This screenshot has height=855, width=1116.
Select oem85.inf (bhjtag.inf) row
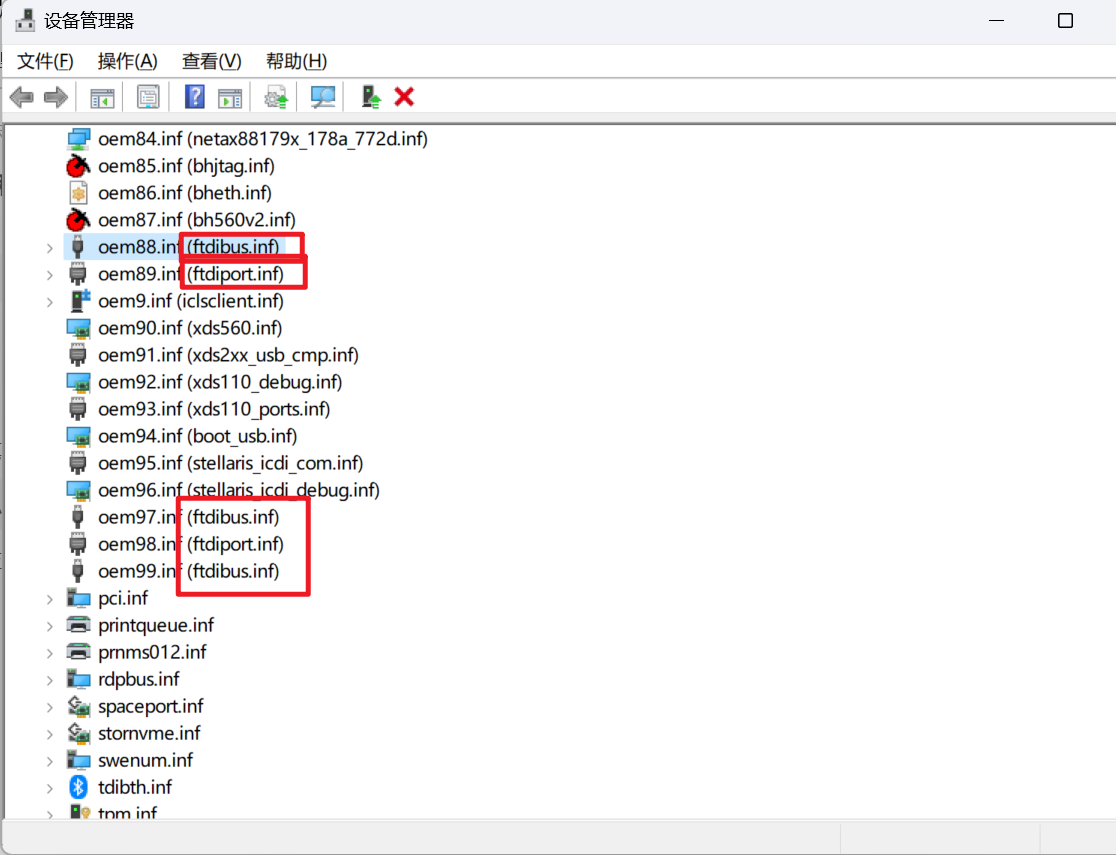click(186, 166)
